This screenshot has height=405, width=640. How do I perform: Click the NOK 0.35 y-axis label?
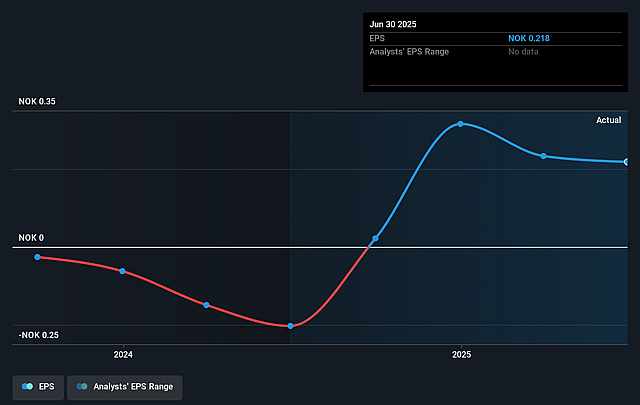(x=36, y=102)
